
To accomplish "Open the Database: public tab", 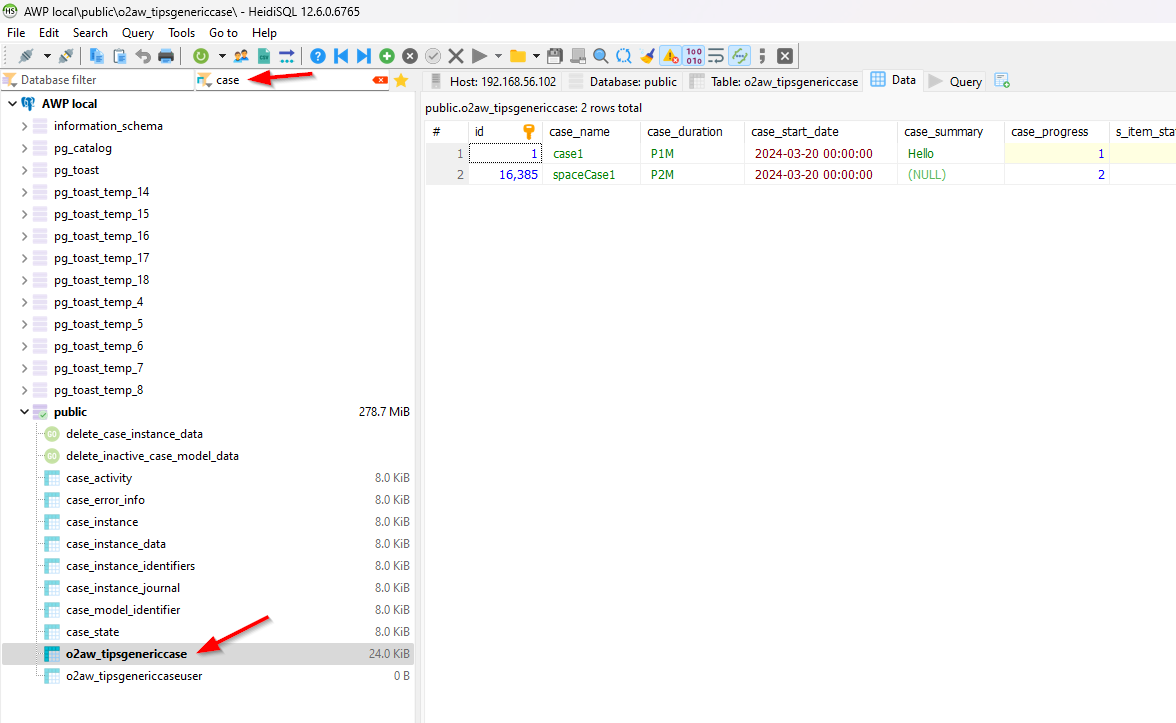I will [x=622, y=82].
